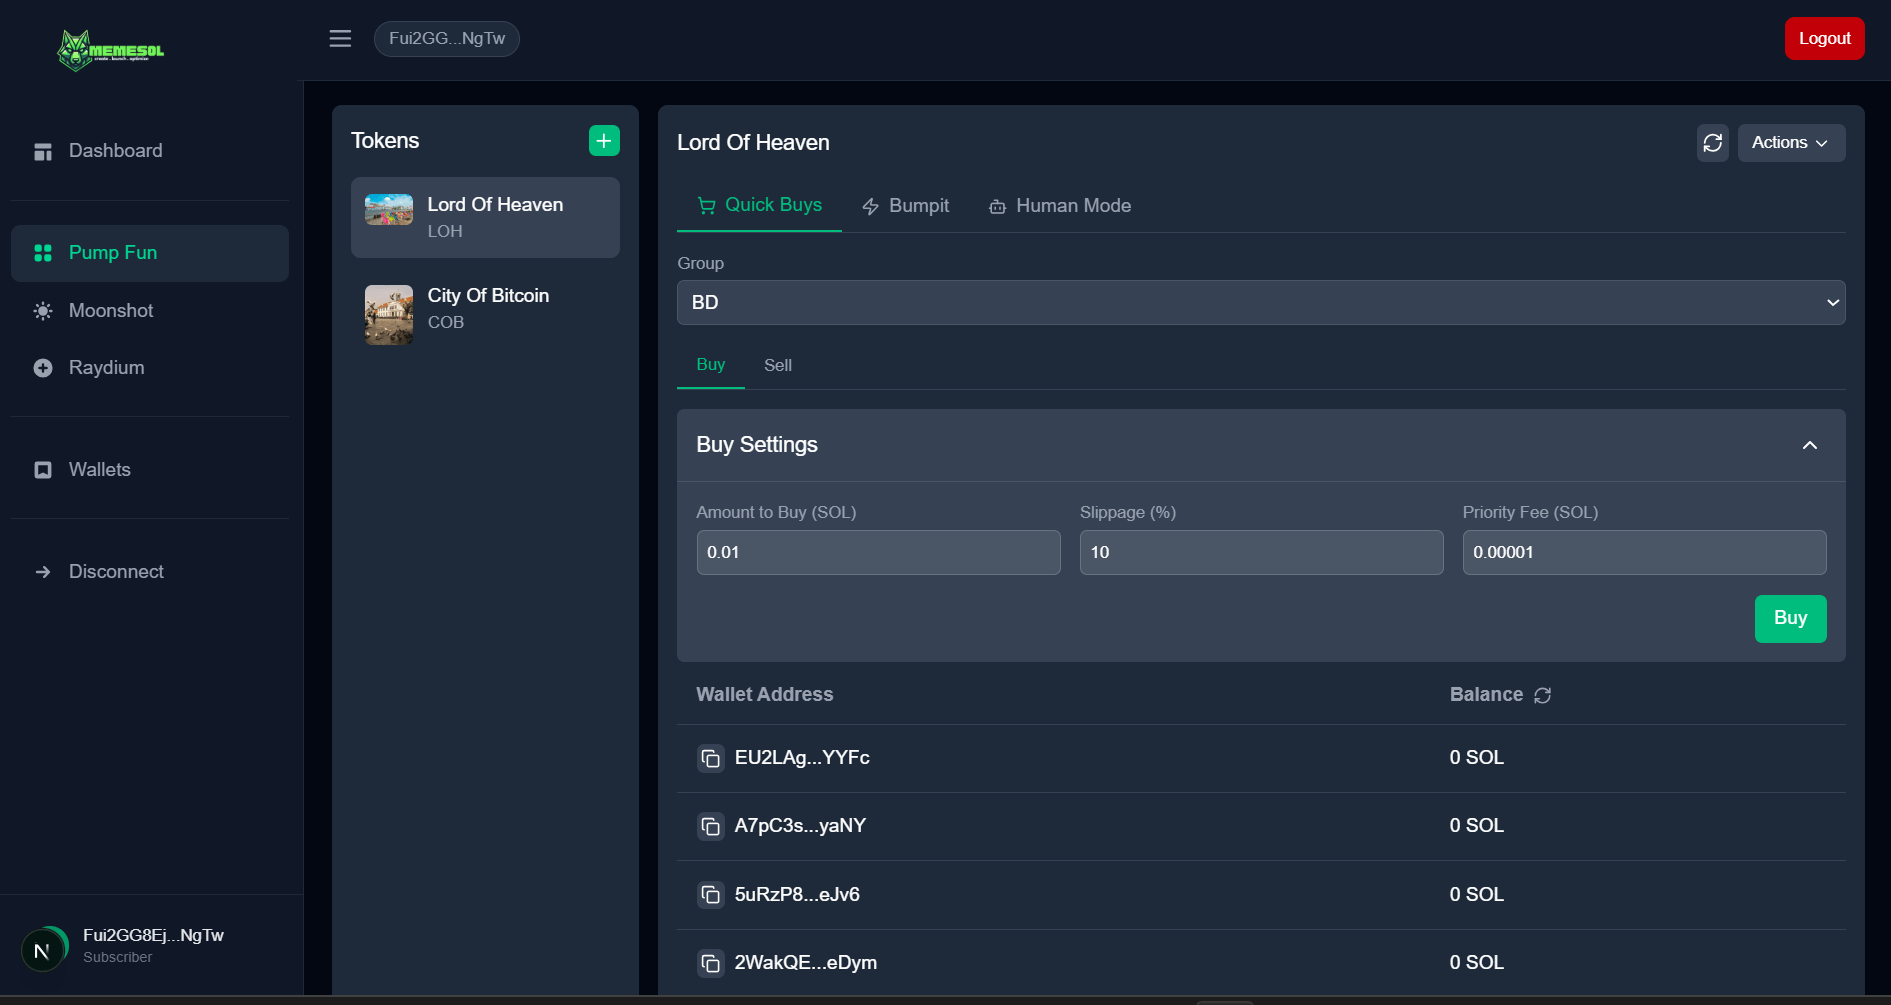Click Priority Fee input field

click(1644, 553)
